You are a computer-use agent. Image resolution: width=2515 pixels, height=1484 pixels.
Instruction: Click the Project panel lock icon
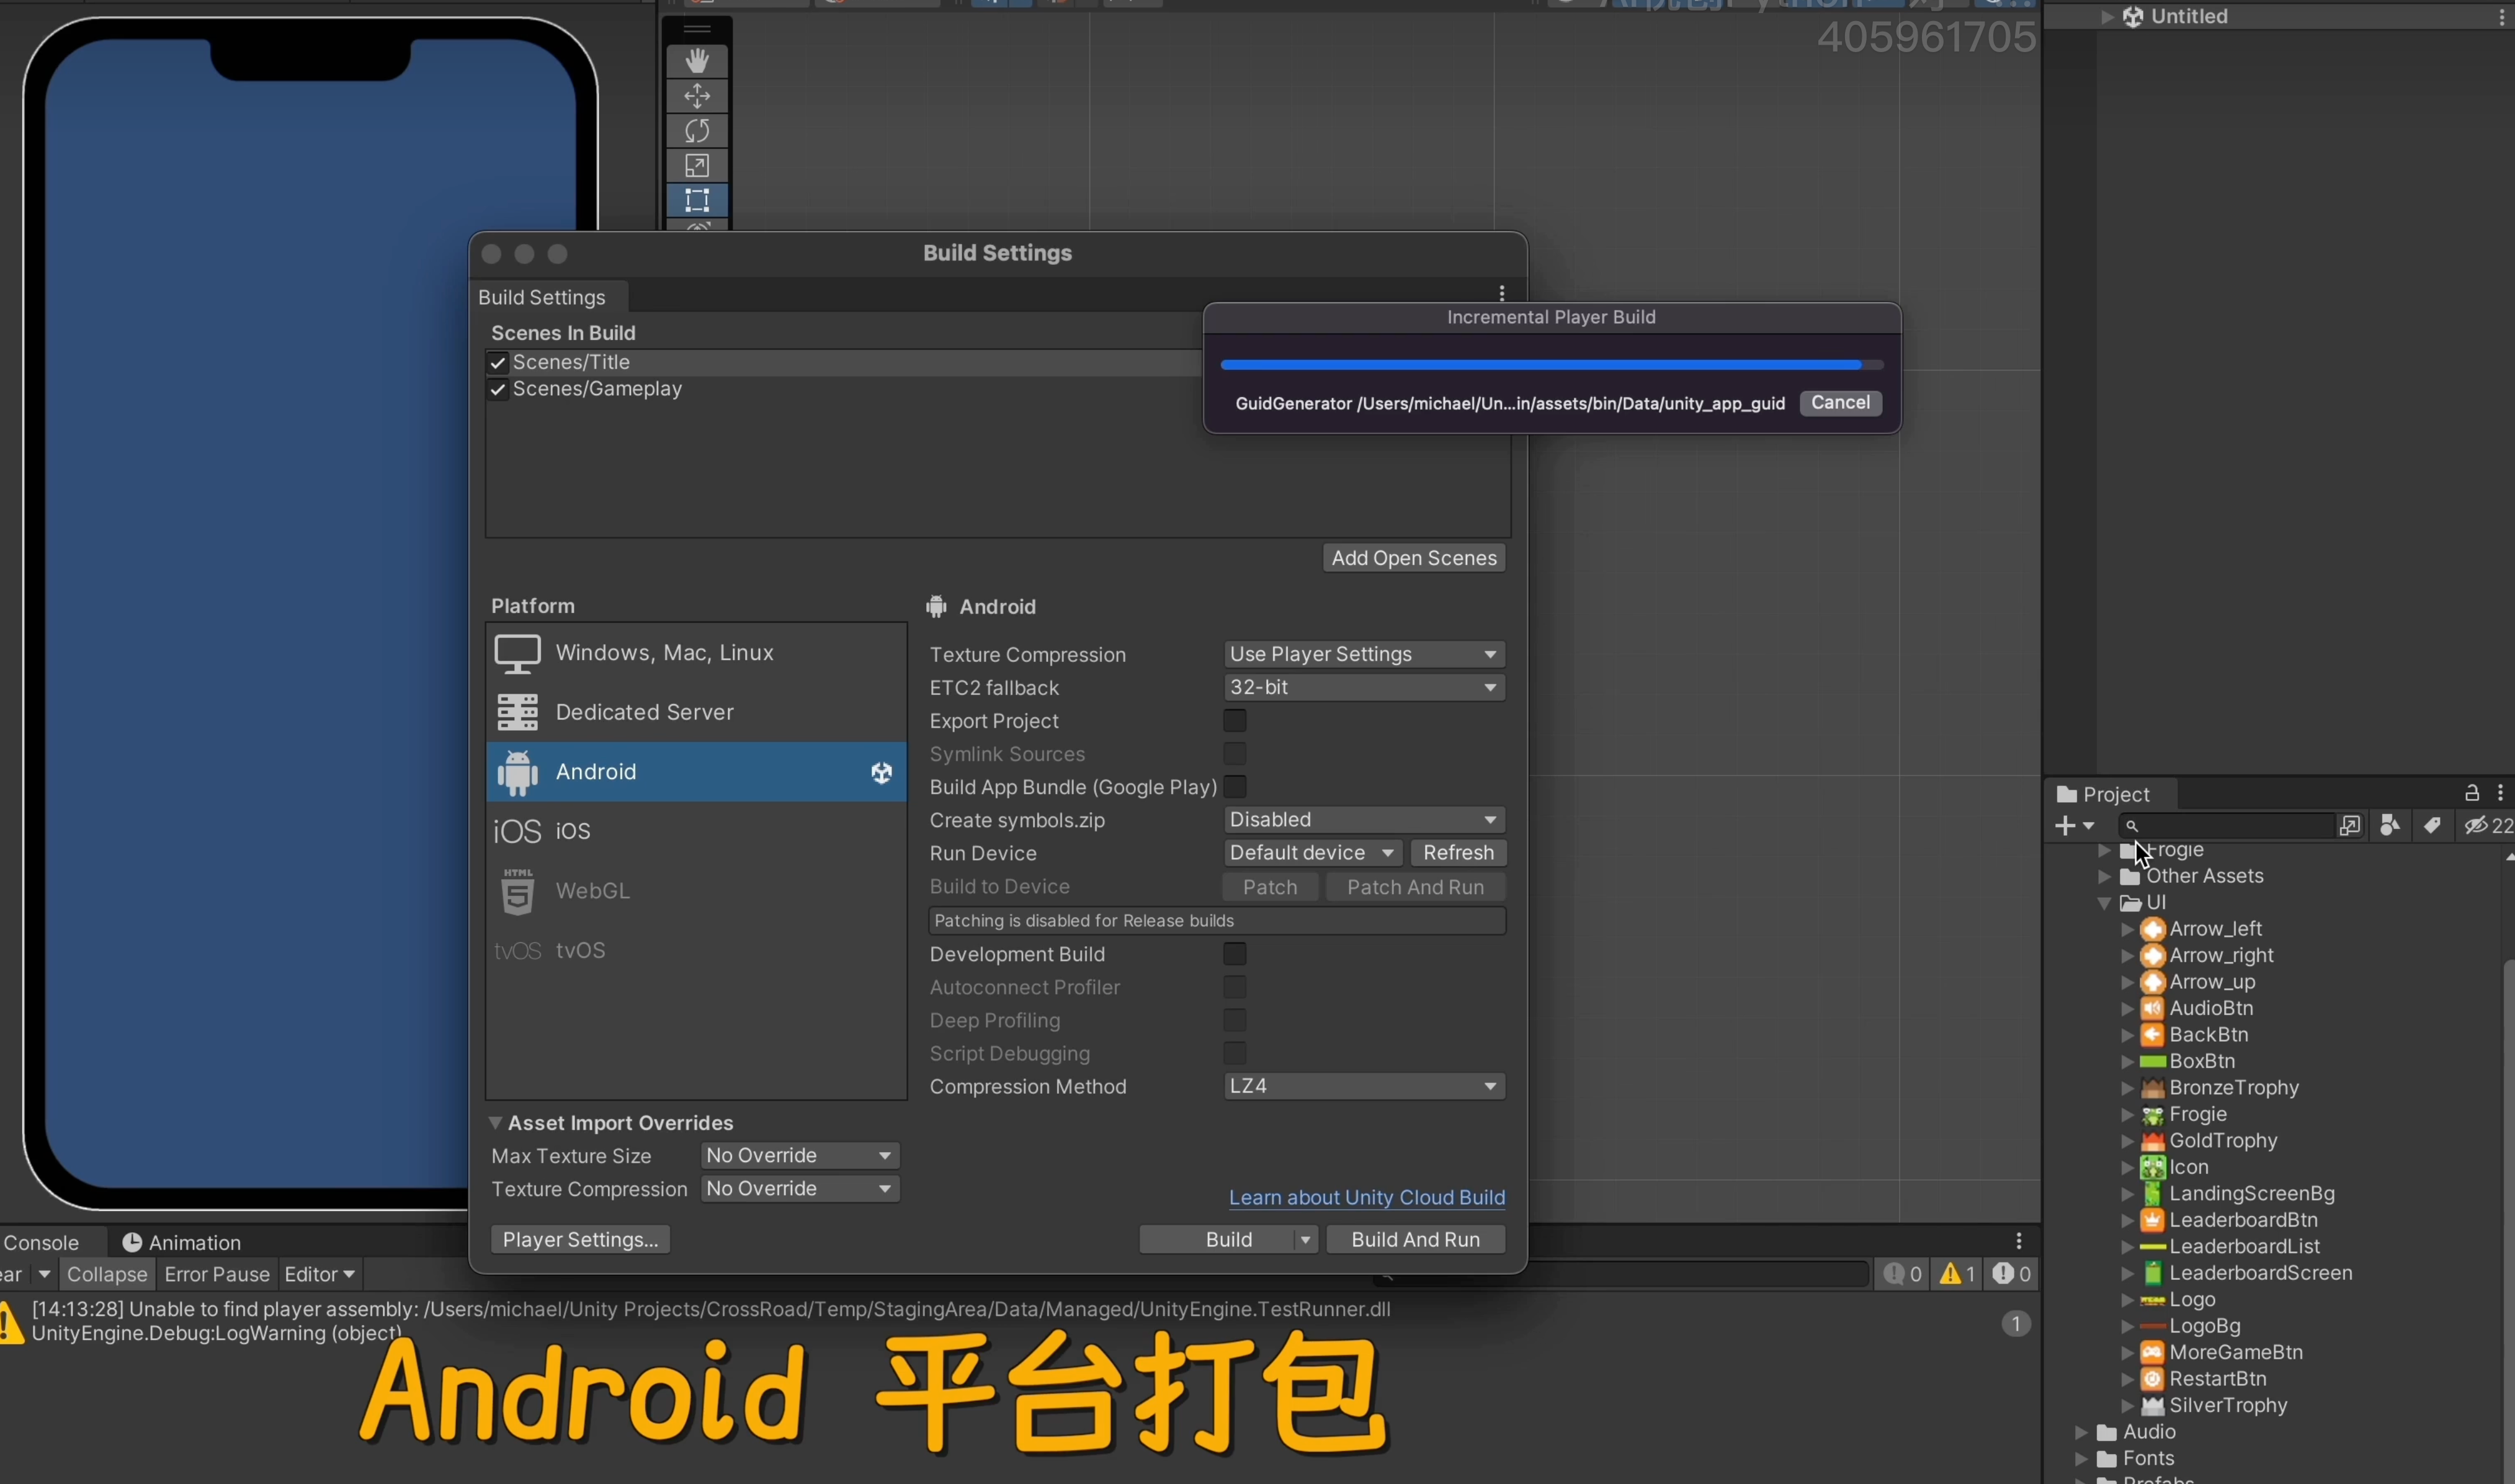[2471, 793]
